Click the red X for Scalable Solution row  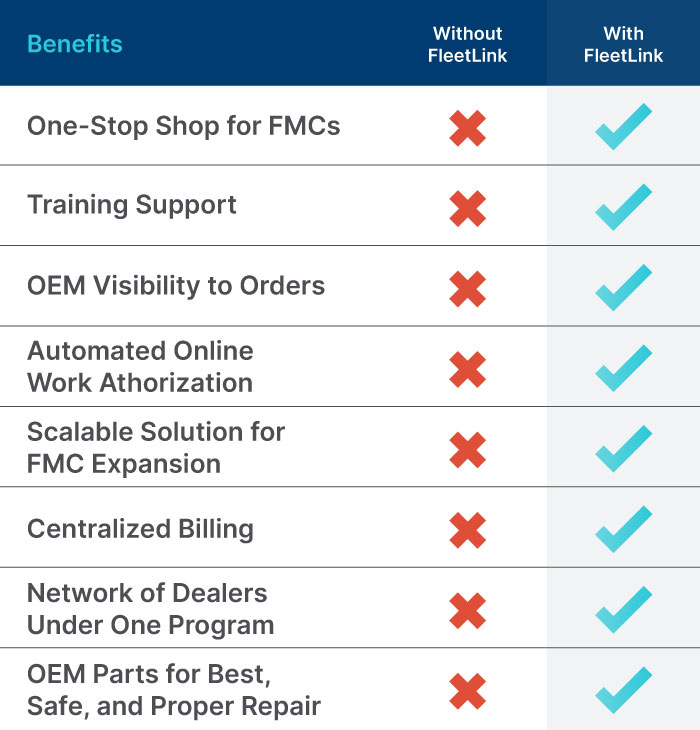tap(467, 450)
